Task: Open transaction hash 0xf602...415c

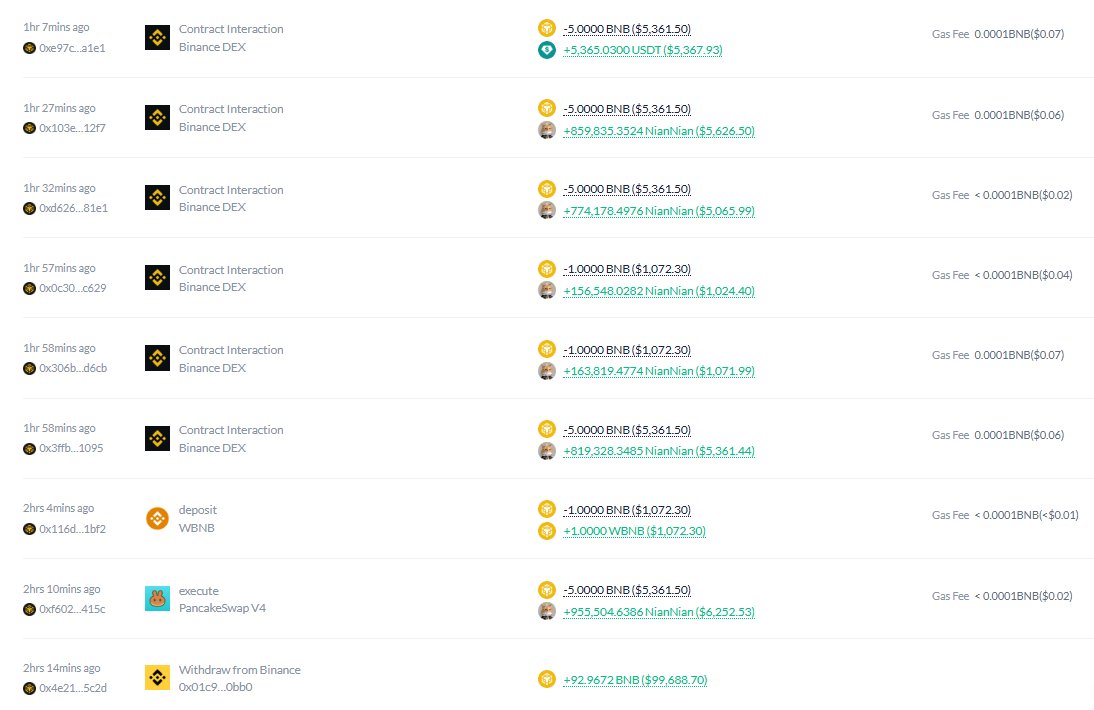Action: coord(72,609)
